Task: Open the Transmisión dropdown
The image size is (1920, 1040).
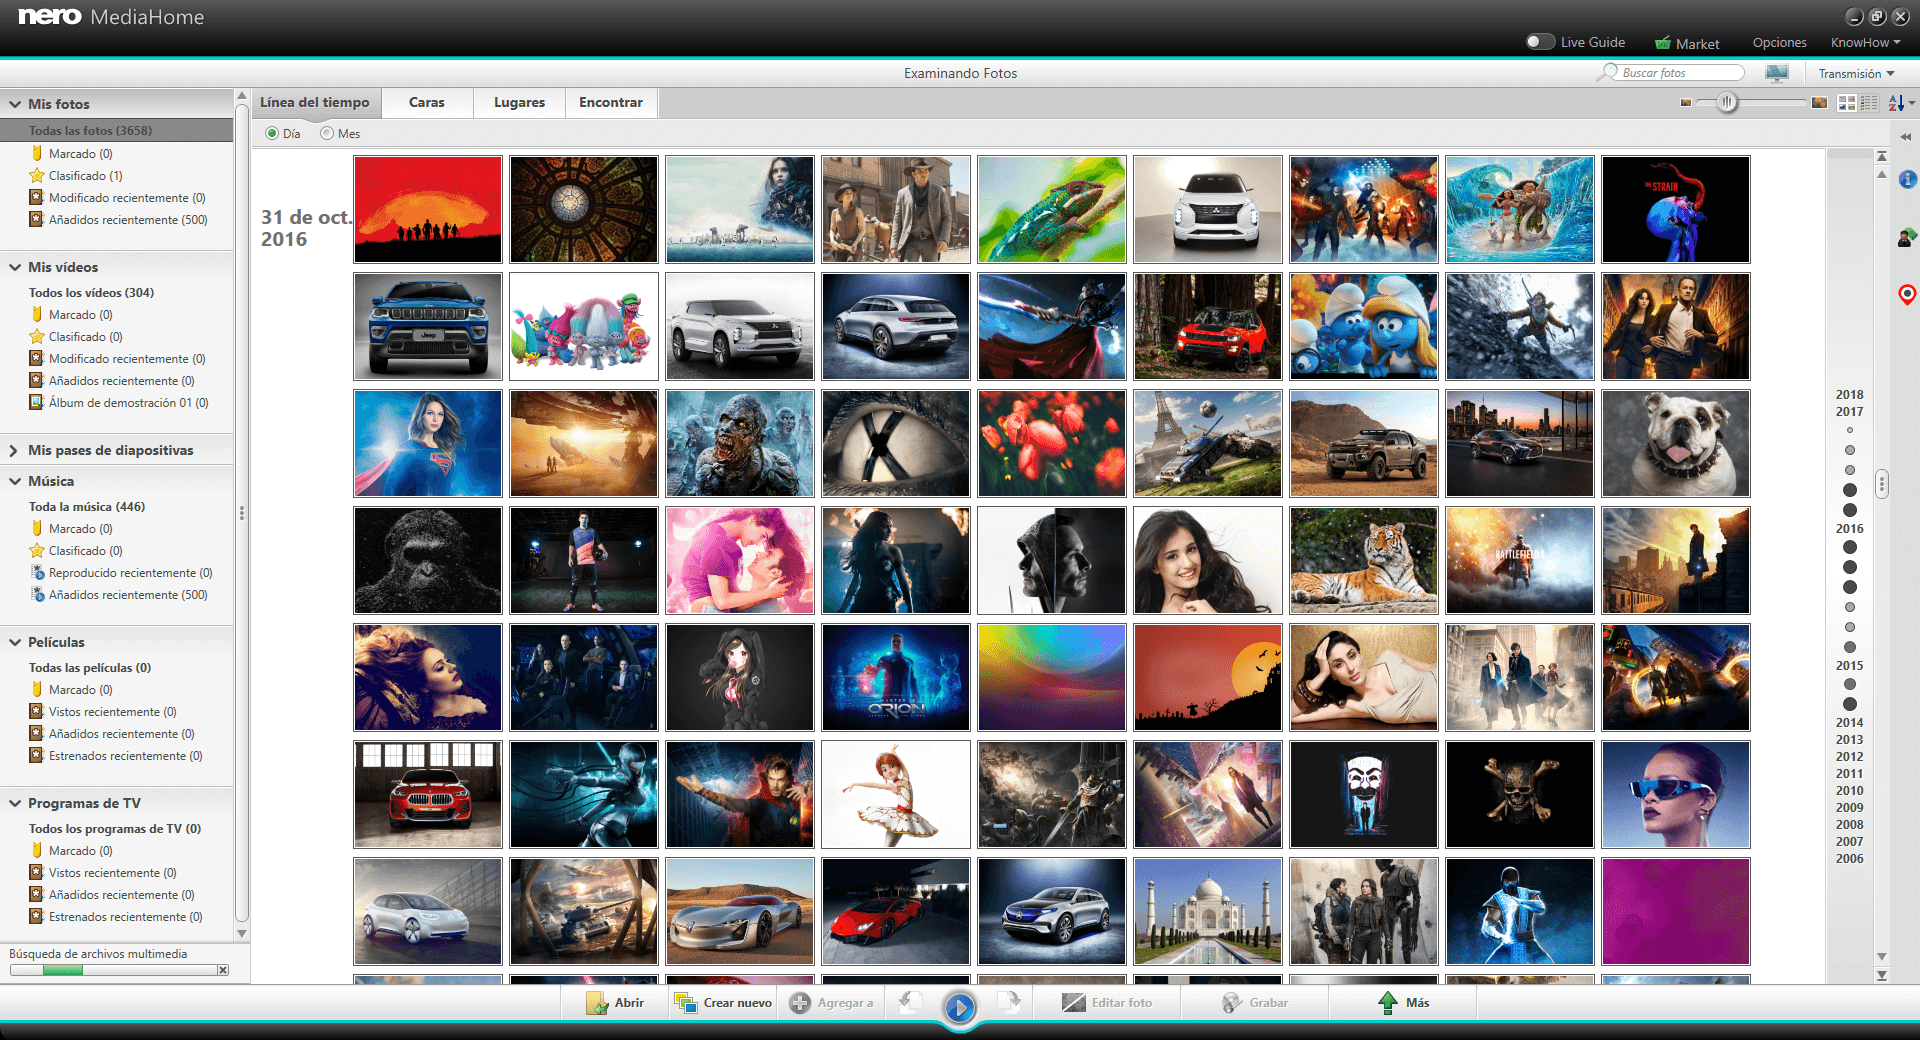Action: point(1856,74)
